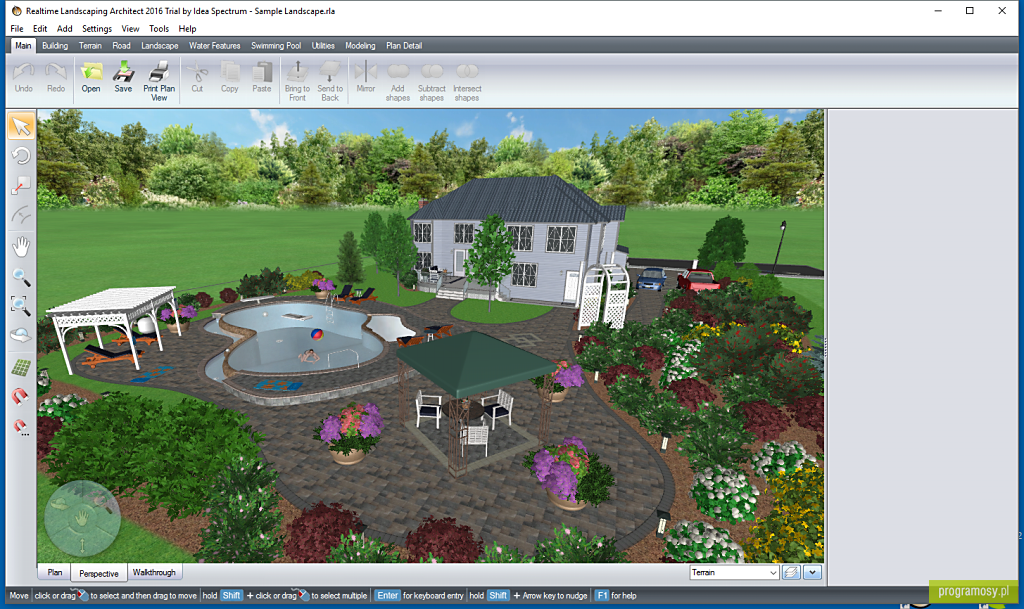
Task: Switch to the Modeling ribbon tab
Action: [360, 46]
